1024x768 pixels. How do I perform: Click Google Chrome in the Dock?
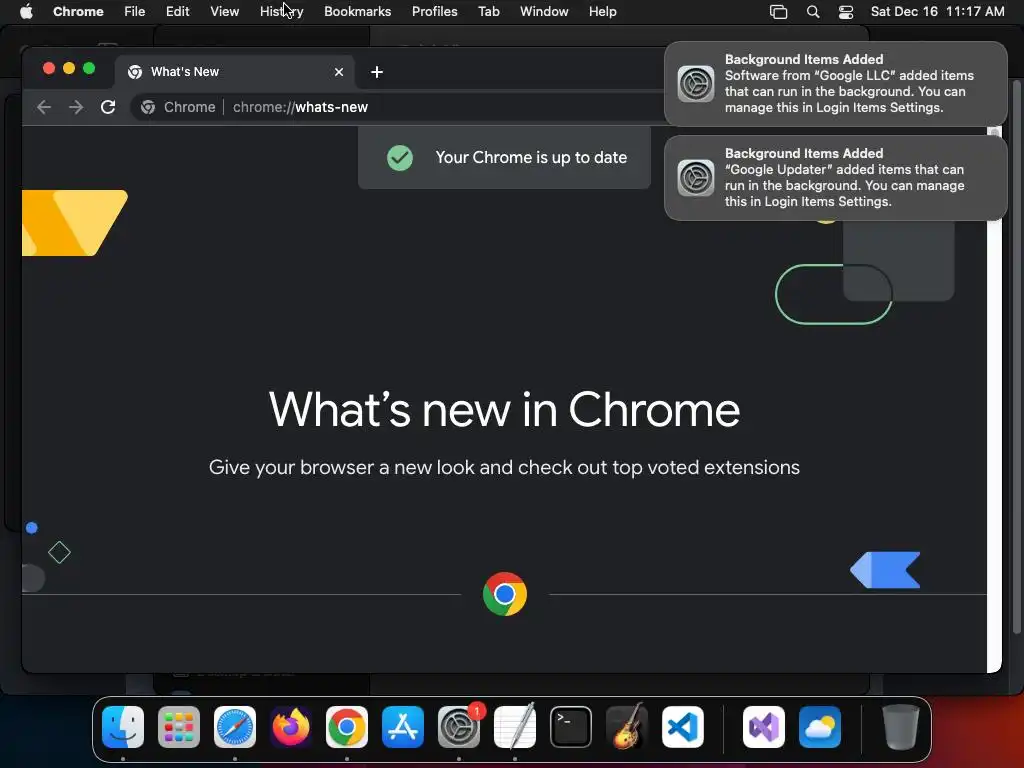pyautogui.click(x=347, y=727)
